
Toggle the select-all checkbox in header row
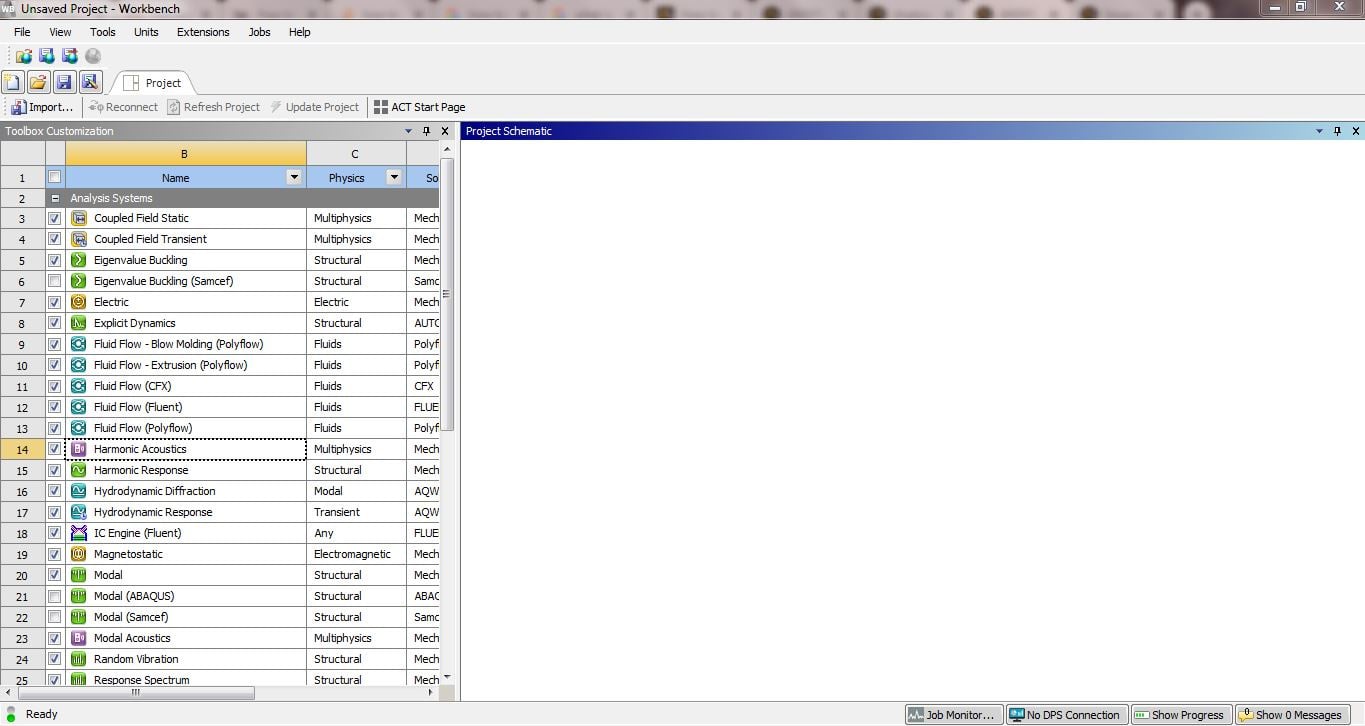pos(55,177)
